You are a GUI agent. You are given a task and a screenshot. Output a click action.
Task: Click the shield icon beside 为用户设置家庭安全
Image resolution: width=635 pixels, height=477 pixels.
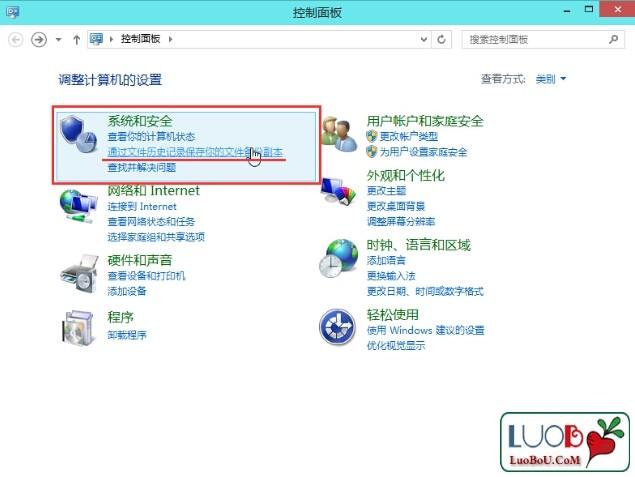pyautogui.click(x=371, y=151)
